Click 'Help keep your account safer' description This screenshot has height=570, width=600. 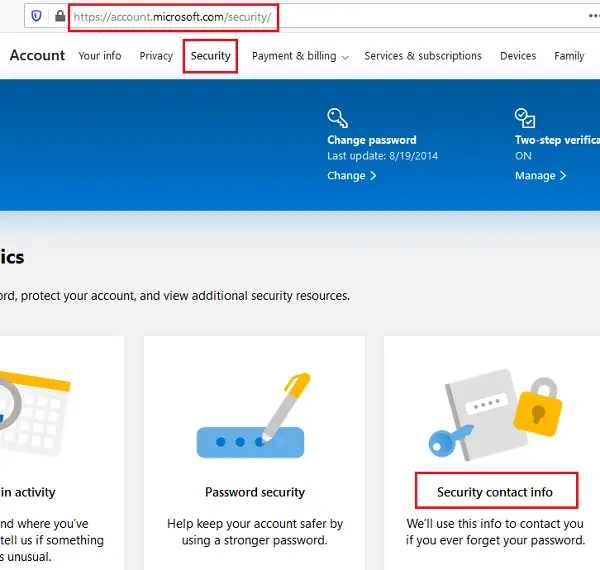tap(255, 532)
